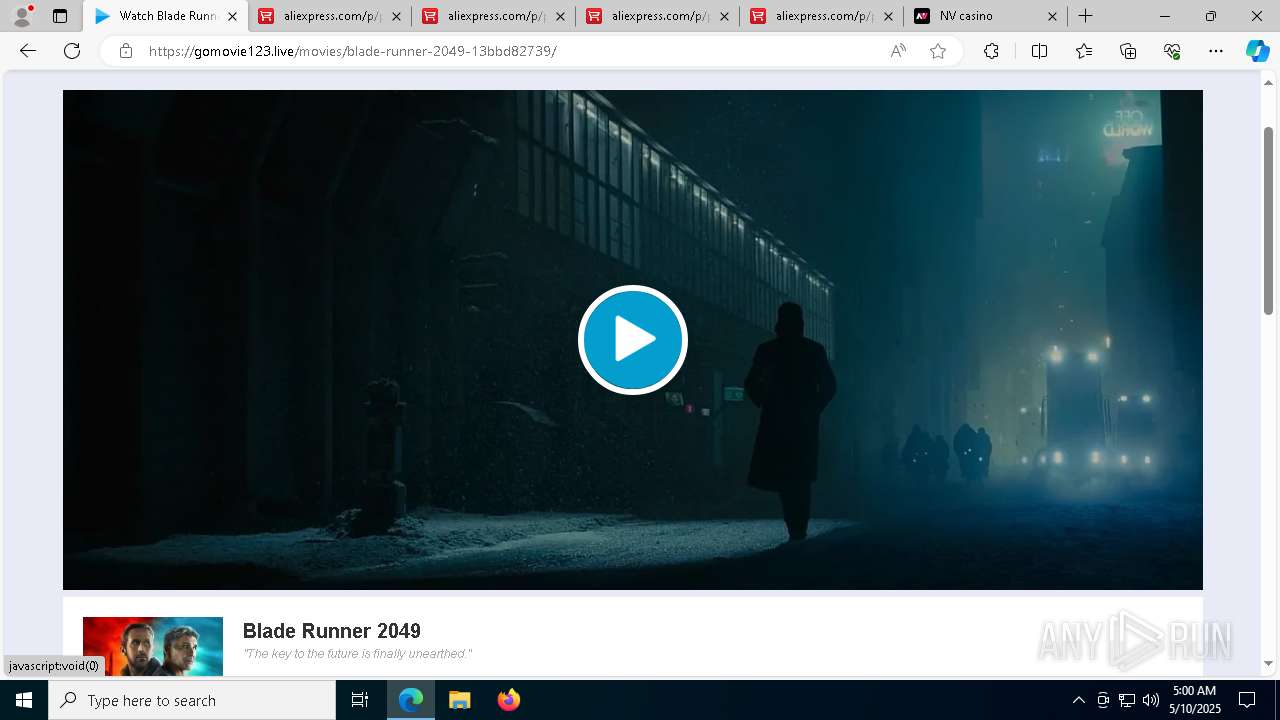Click the movie tagline text
Viewport: 1280px width, 720px height.
tap(357, 654)
